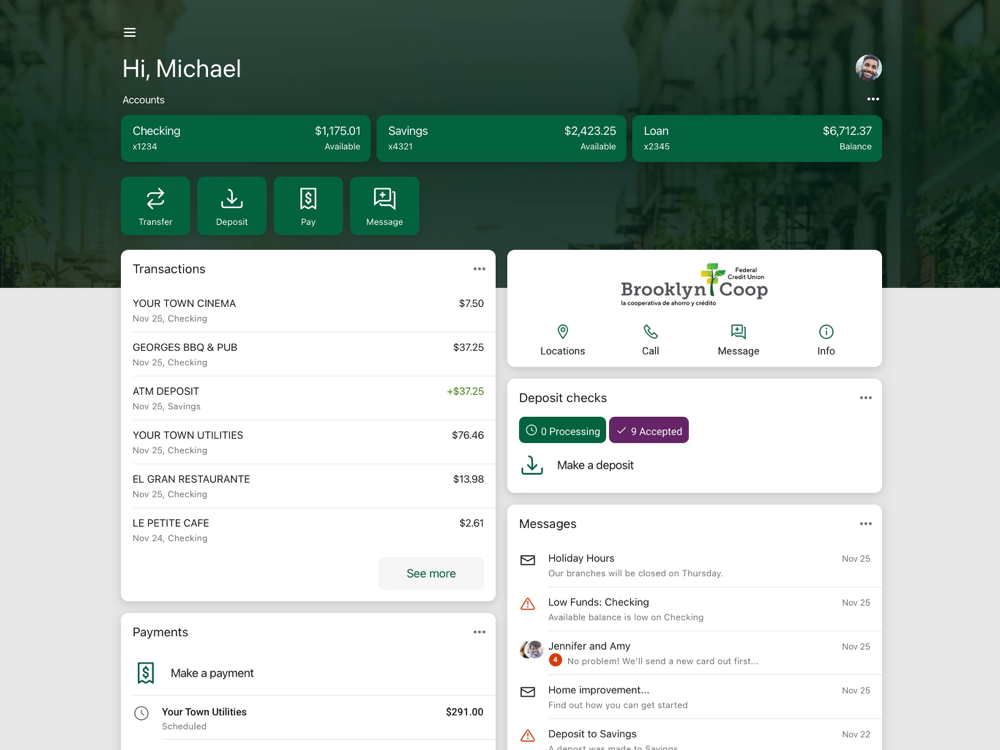Click the Brooklyn Coop logo
1000x750 pixels.
tap(694, 285)
